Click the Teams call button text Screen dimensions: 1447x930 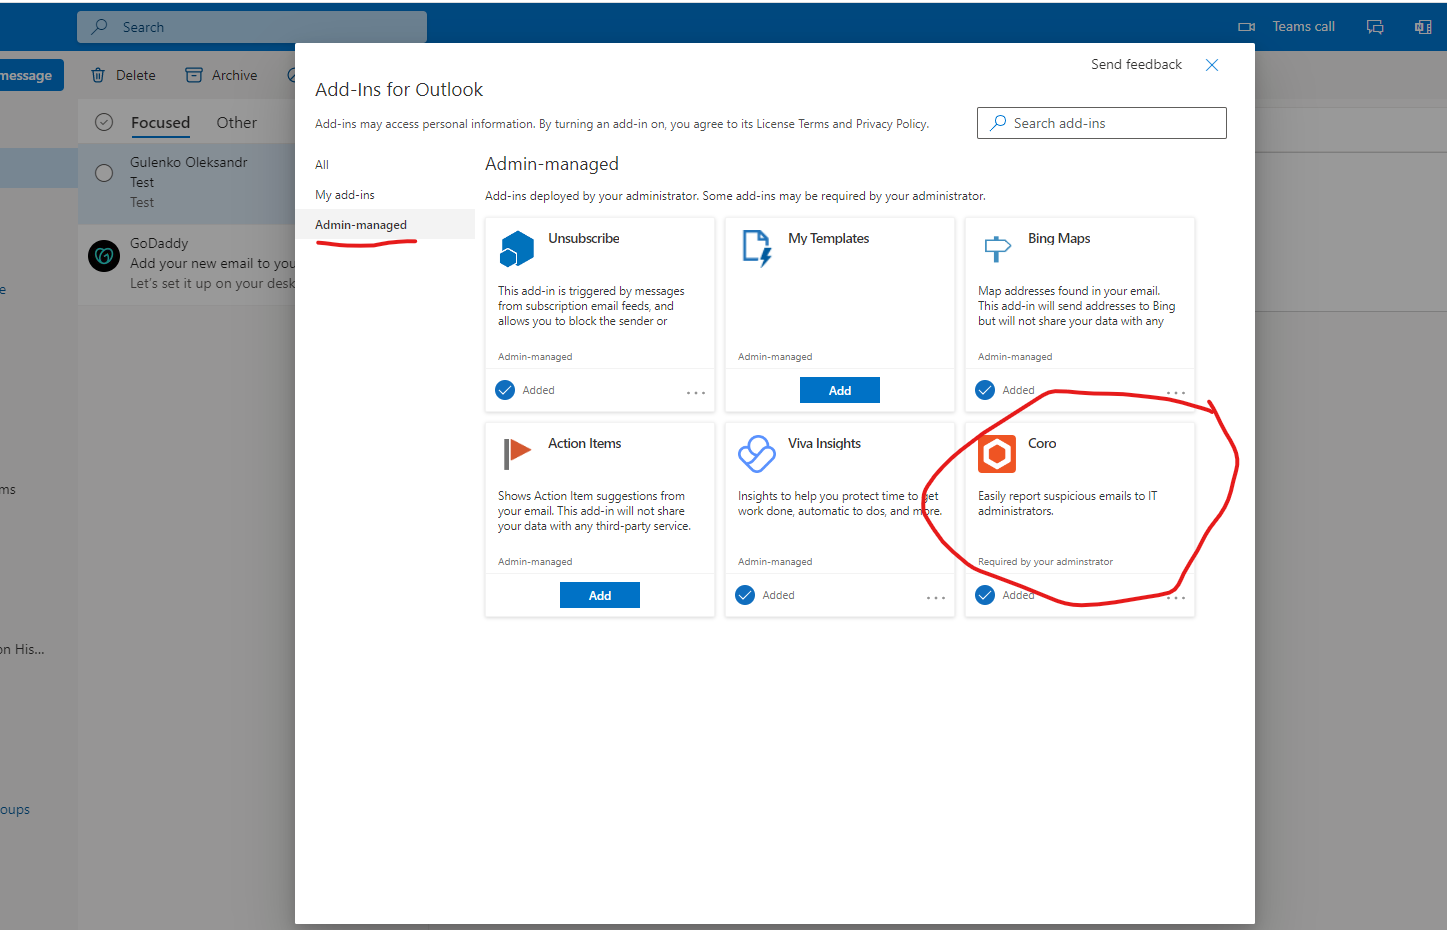[1303, 27]
